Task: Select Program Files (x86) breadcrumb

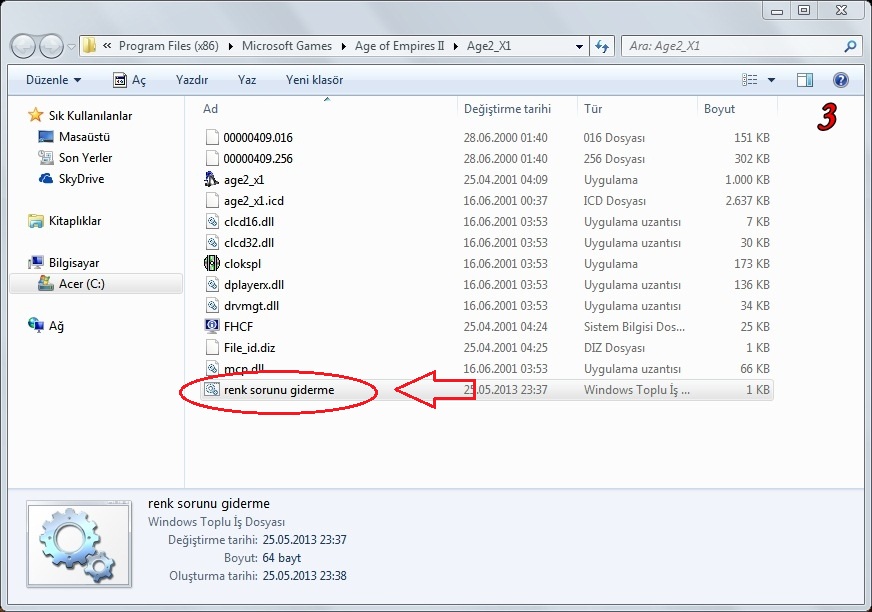Action: tap(169, 46)
